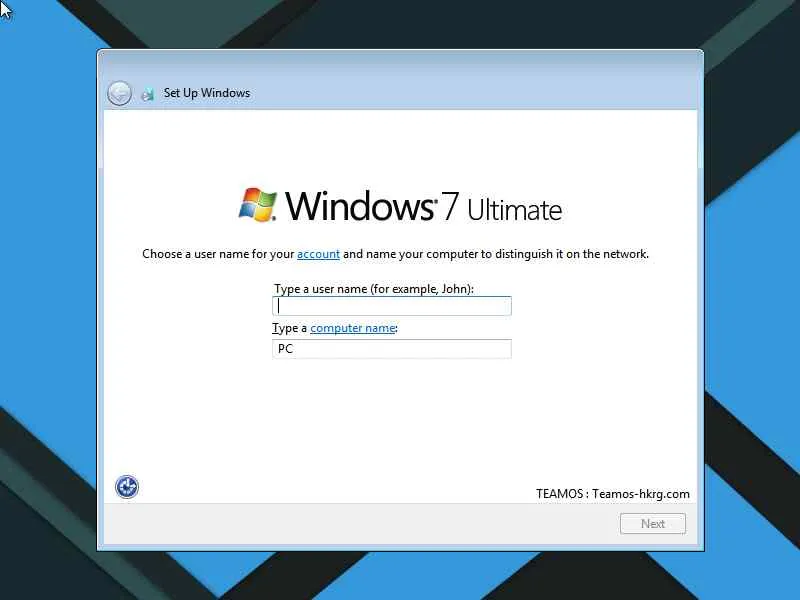Screen dimensions: 800x600
Task: Click the 'Set Up Windows' title text
Action: 207,93
